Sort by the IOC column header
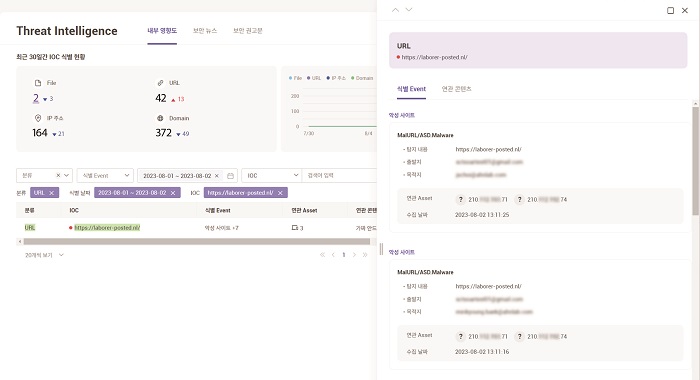 pos(74,210)
